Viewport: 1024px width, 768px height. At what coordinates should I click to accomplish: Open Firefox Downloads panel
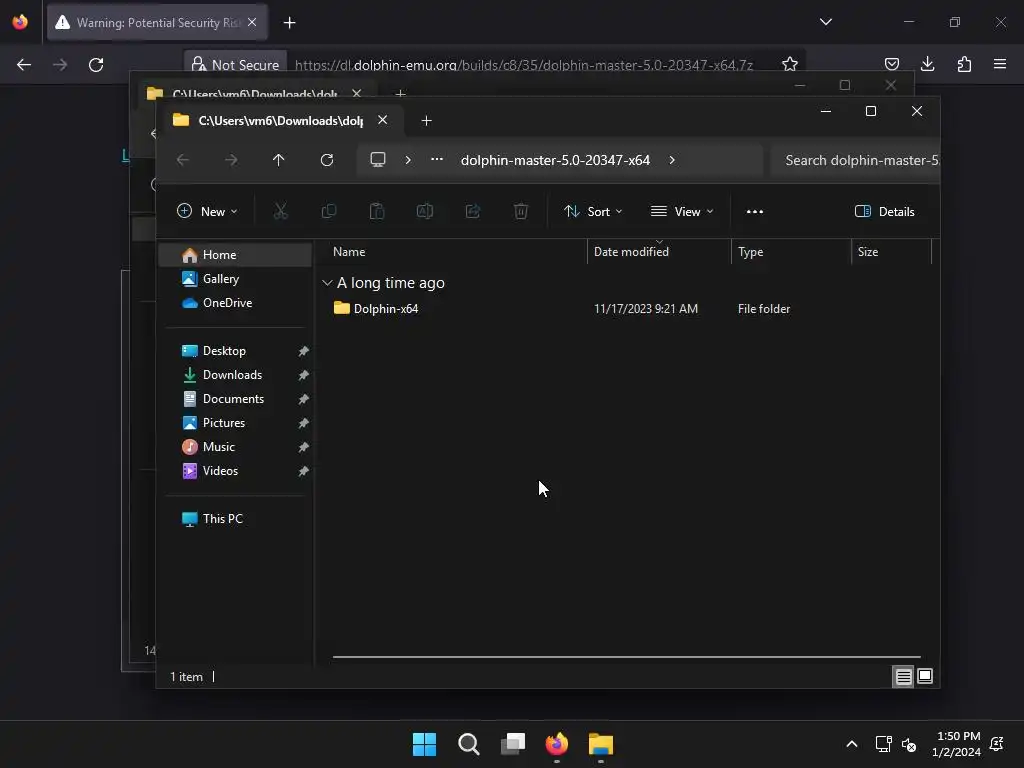click(x=927, y=64)
